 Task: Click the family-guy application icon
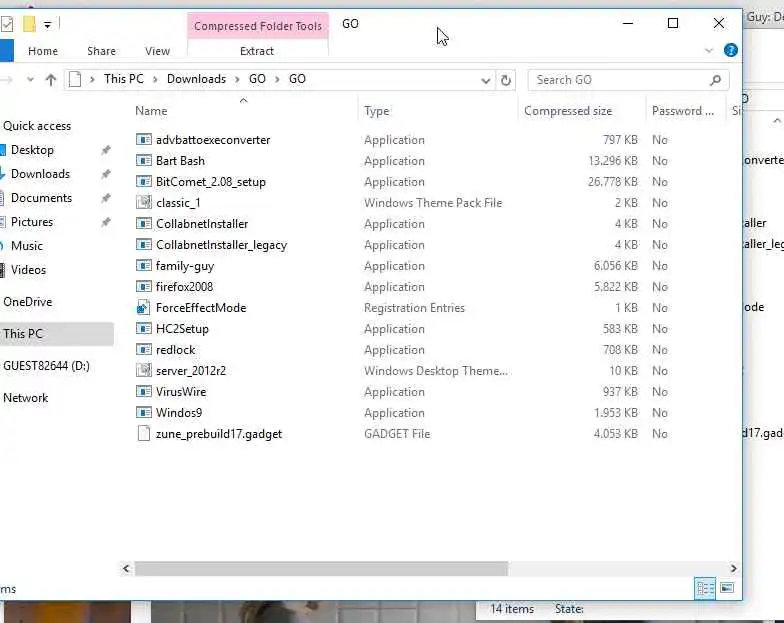[x=144, y=266]
